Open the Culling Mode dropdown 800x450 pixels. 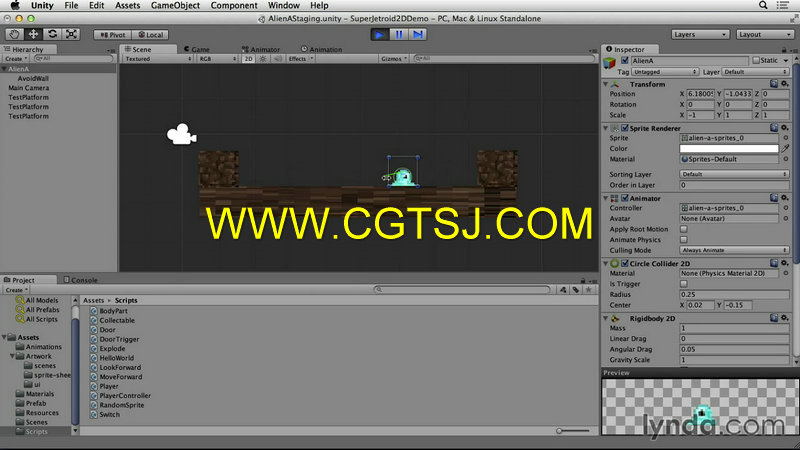click(x=734, y=250)
